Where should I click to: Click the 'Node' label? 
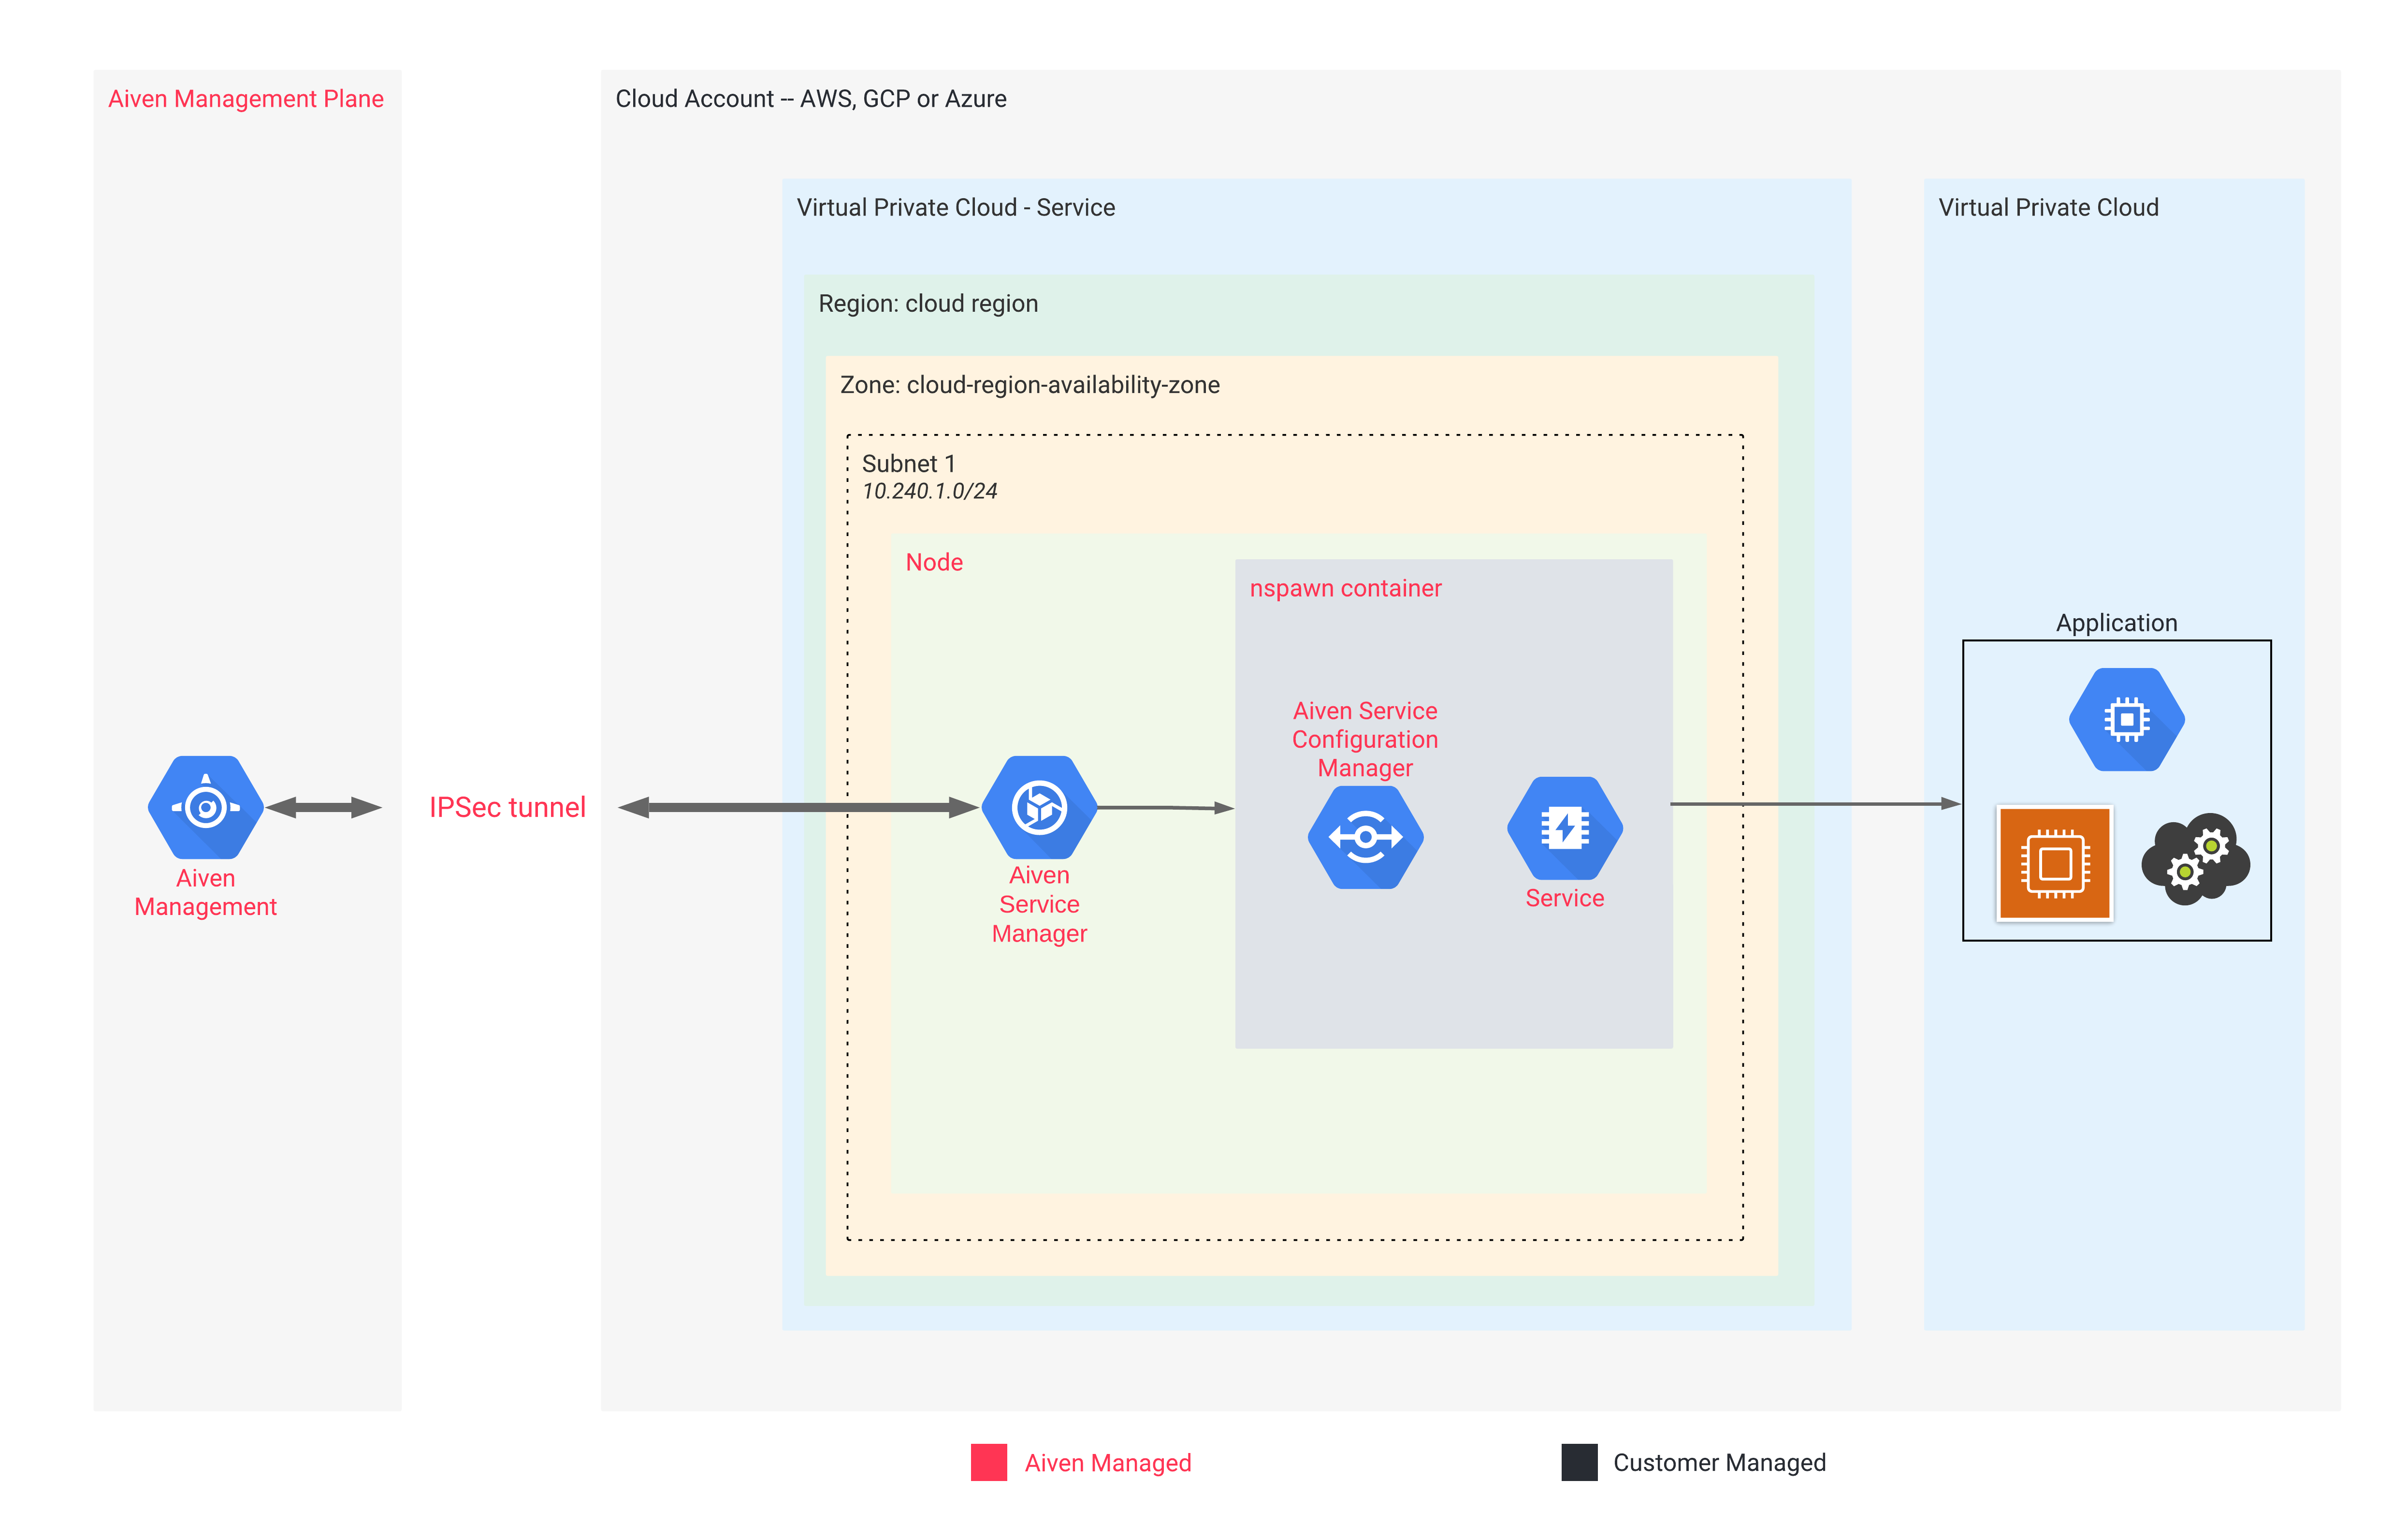pyautogui.click(x=934, y=562)
